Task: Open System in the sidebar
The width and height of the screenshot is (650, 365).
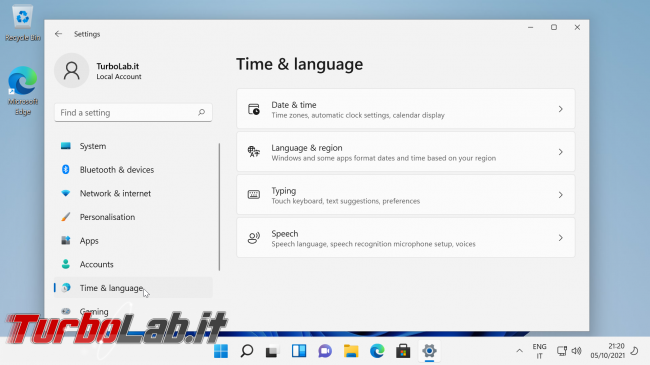Action: [x=133, y=146]
